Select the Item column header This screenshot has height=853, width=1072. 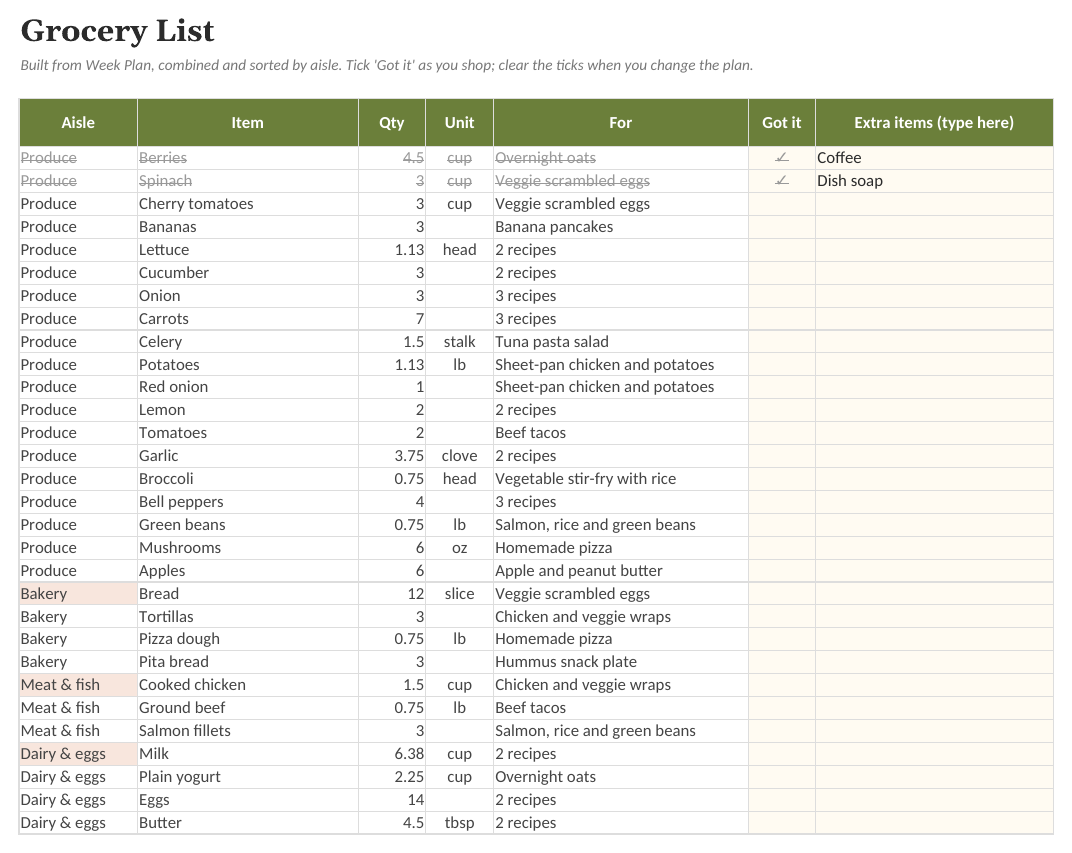point(247,122)
